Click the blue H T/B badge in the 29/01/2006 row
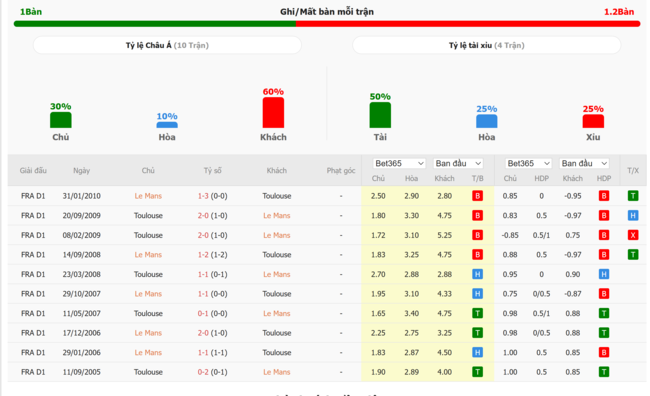650x396 pixels. tap(478, 352)
